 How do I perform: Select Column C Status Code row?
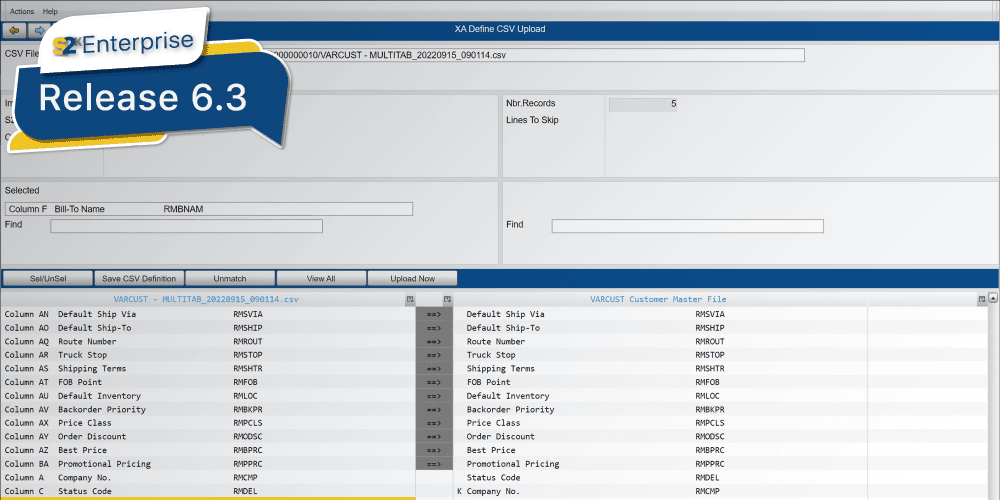208,491
